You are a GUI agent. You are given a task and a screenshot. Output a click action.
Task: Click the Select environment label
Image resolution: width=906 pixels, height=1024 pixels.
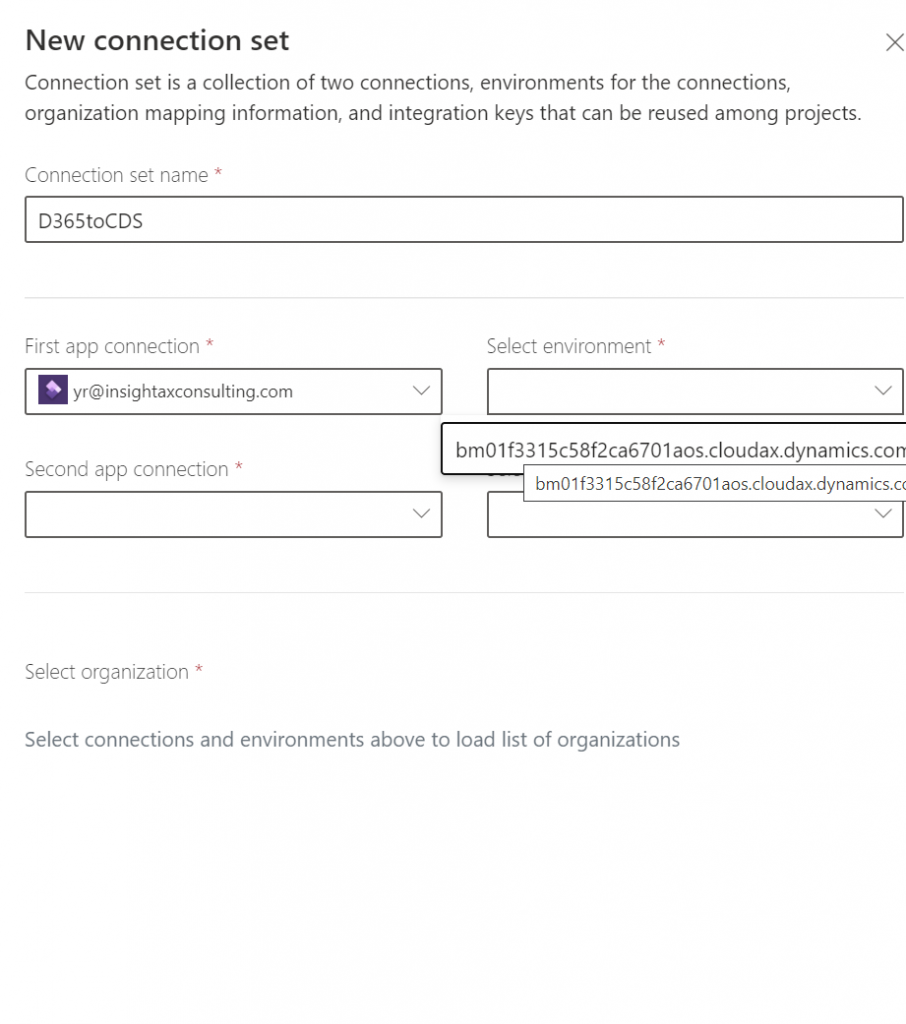569,347
